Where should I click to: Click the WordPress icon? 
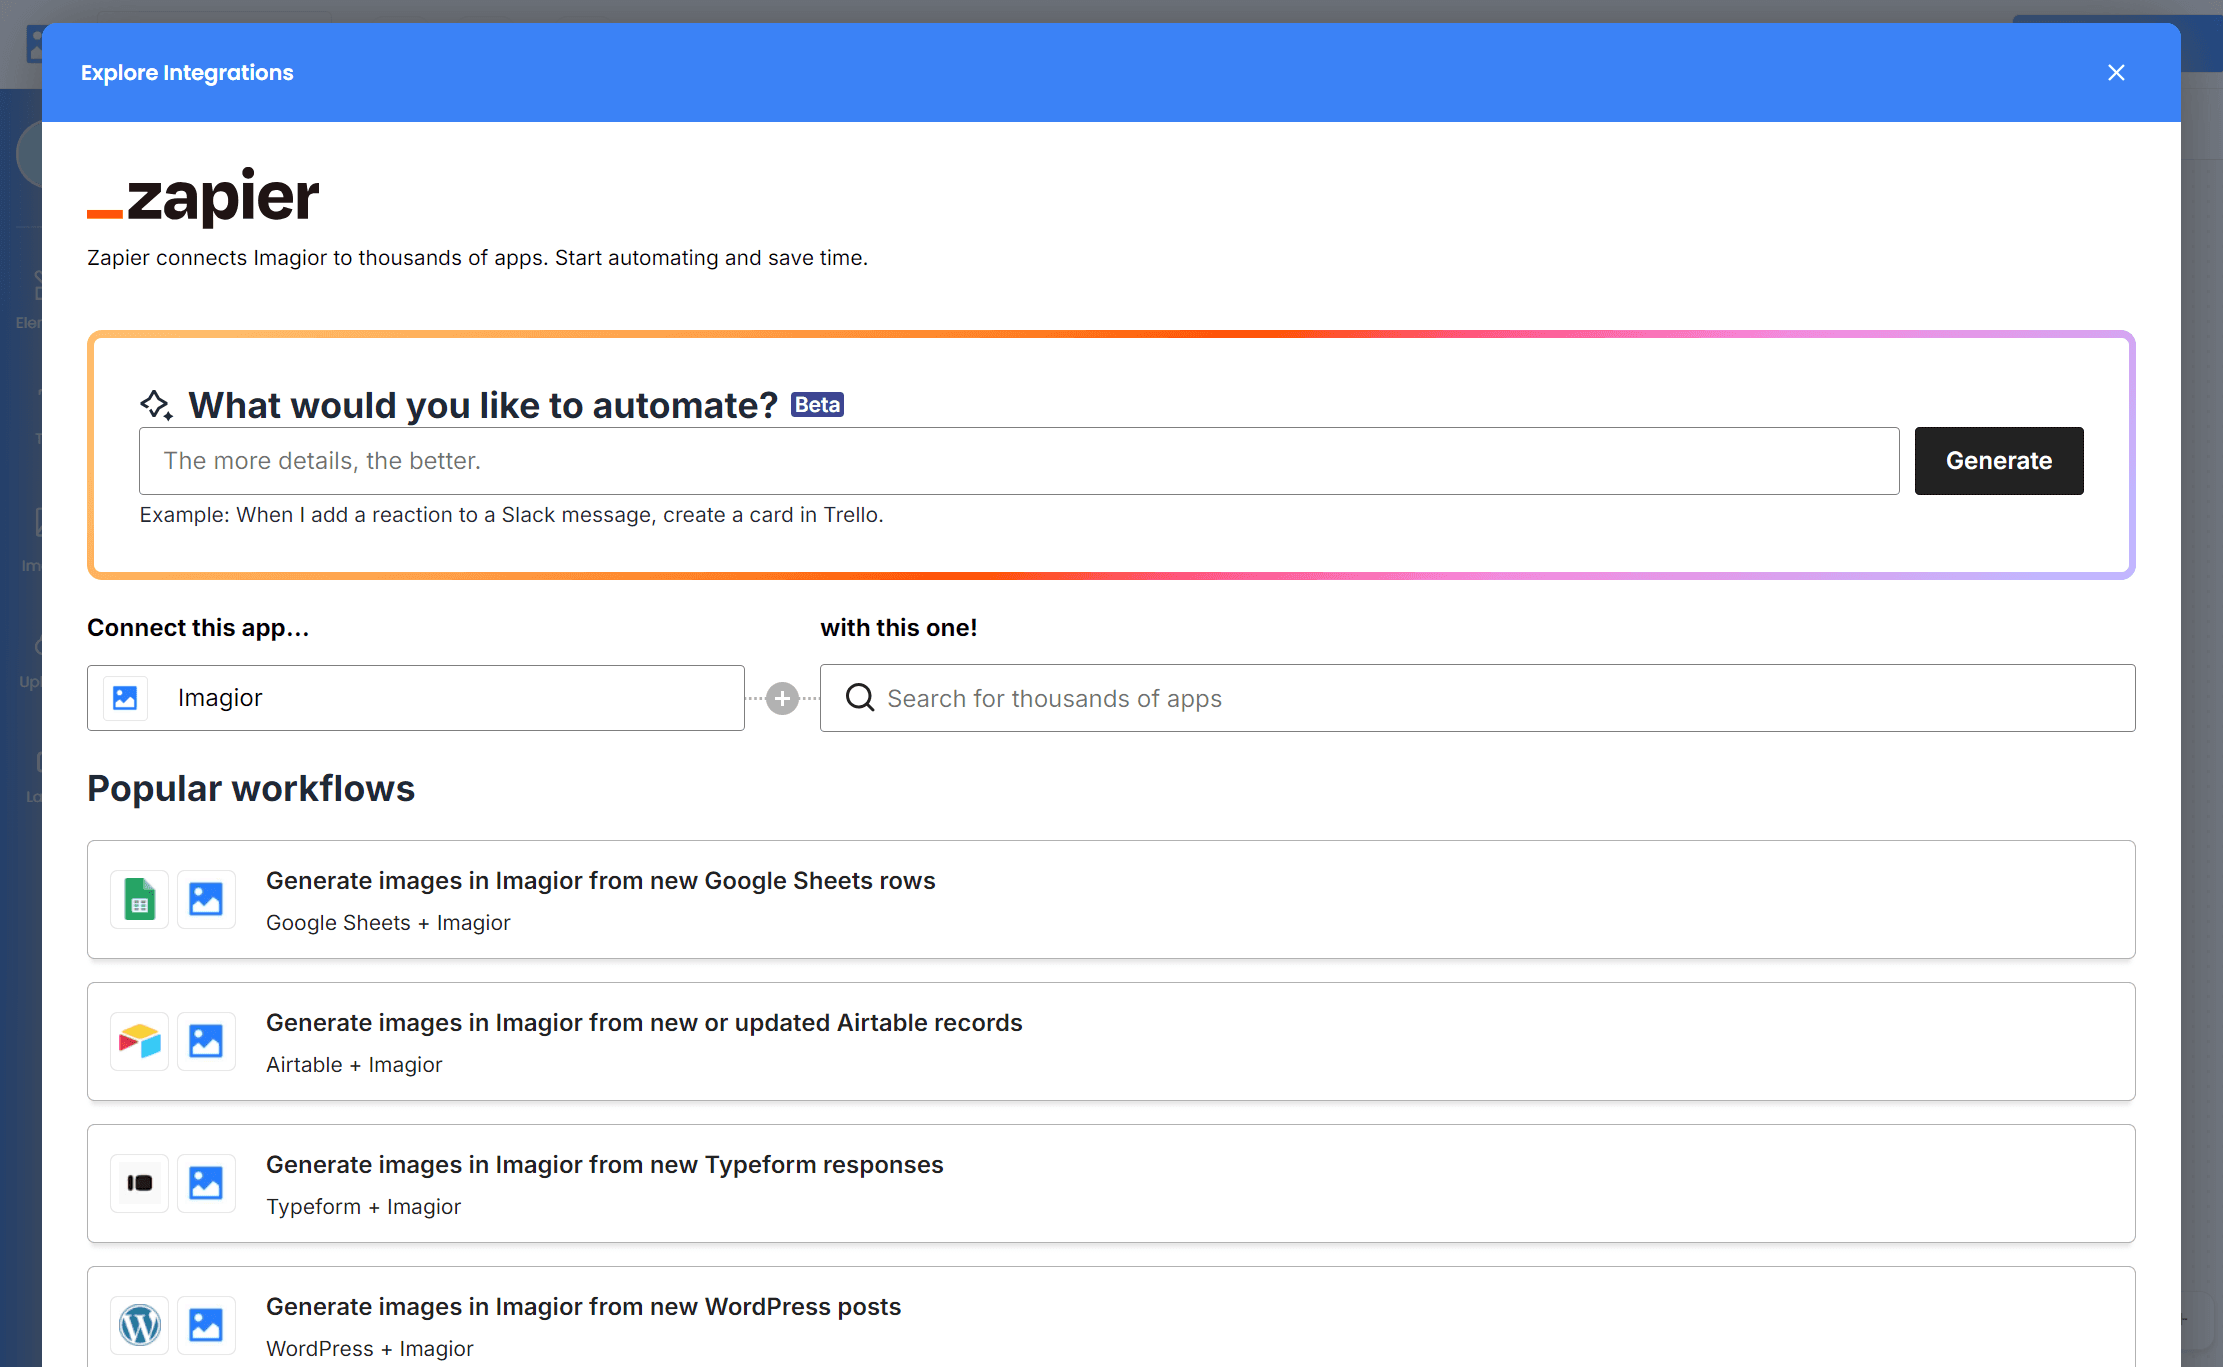139,1325
